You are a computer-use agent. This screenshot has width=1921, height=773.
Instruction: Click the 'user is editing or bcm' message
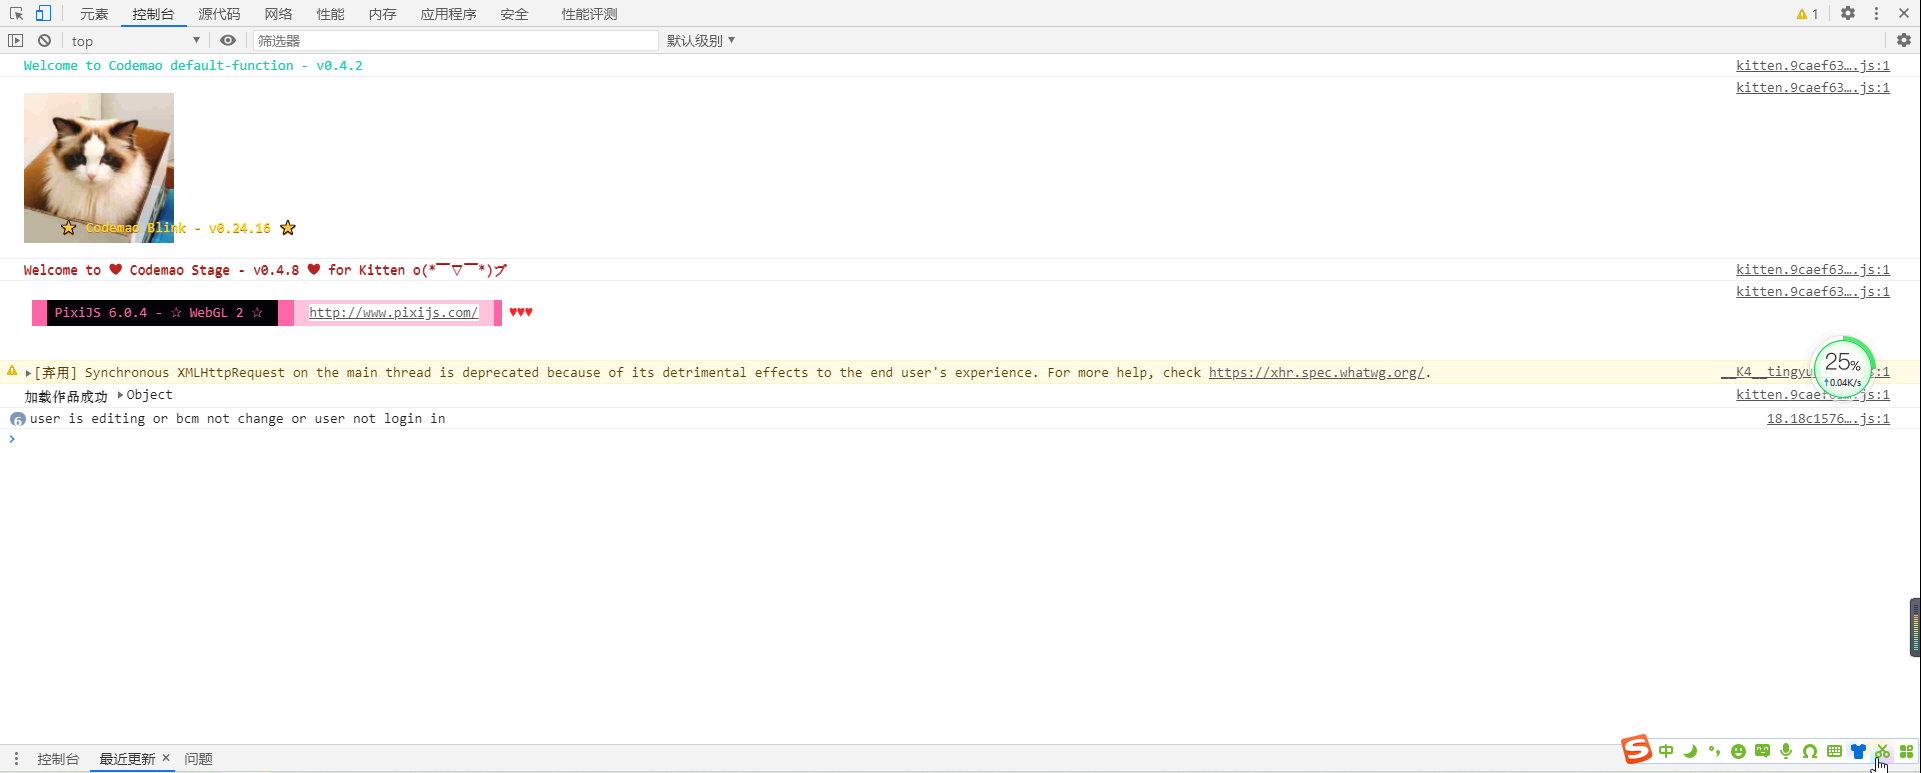[x=238, y=419]
